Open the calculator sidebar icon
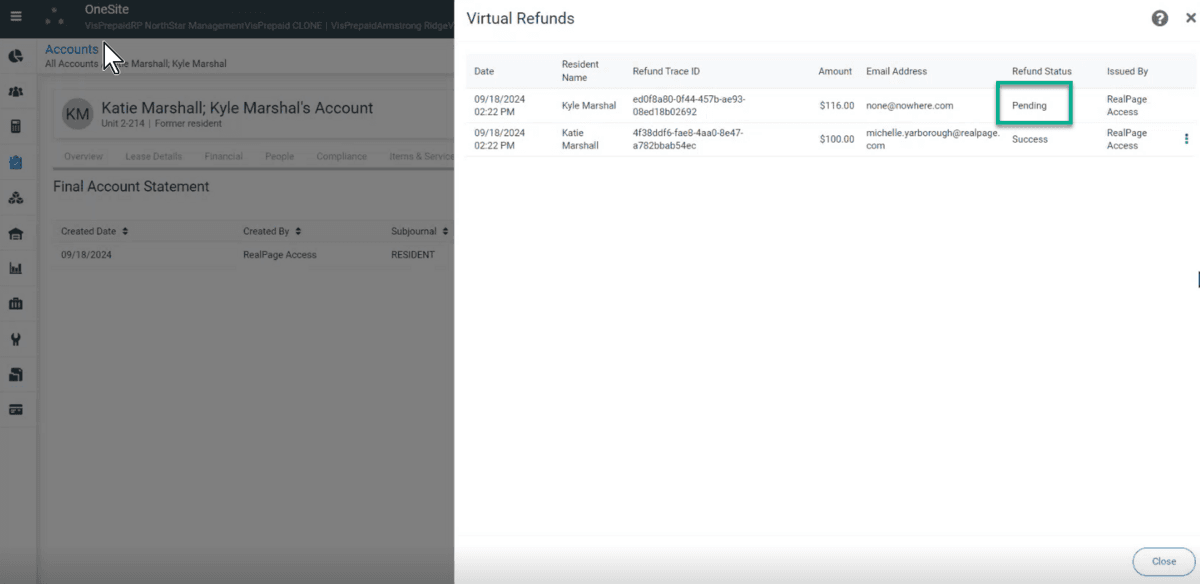 [16, 127]
